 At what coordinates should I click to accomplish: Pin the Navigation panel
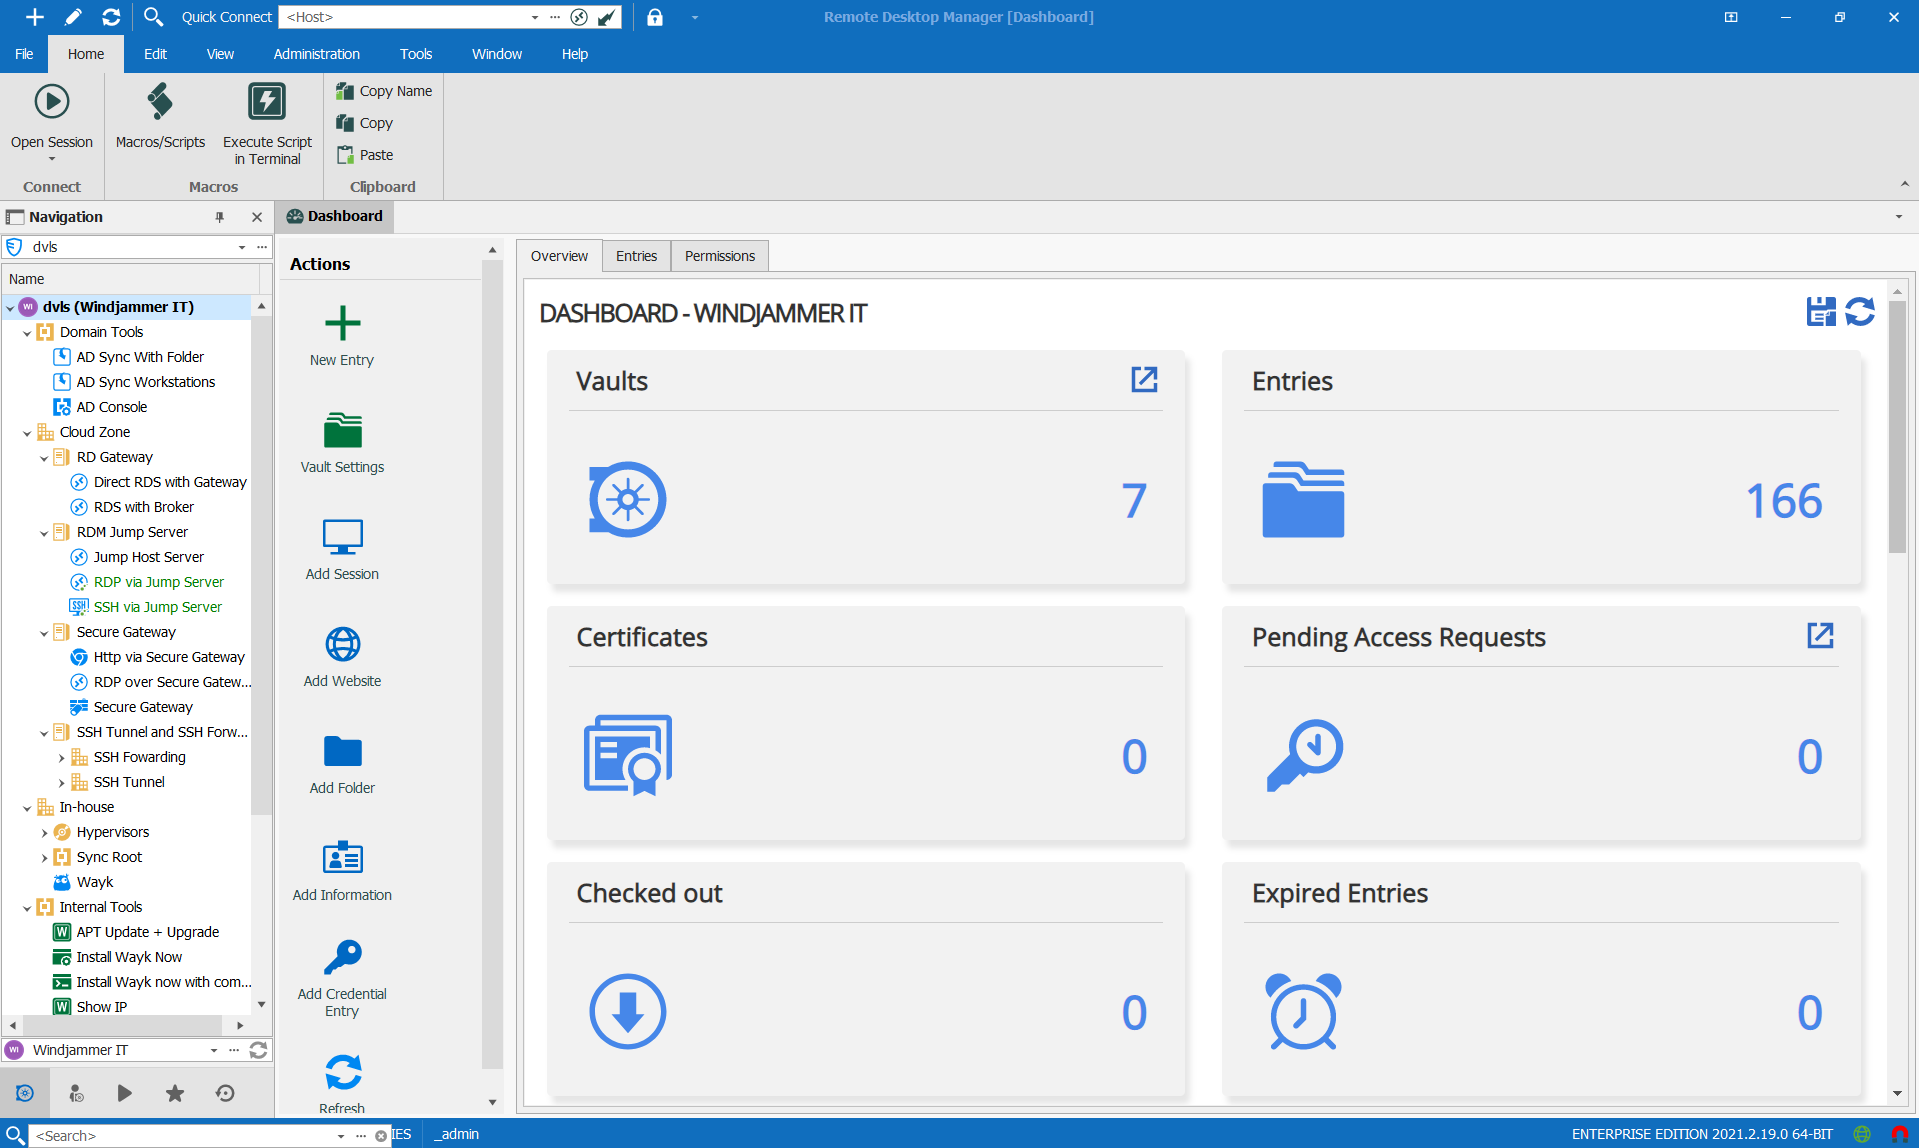coord(220,217)
